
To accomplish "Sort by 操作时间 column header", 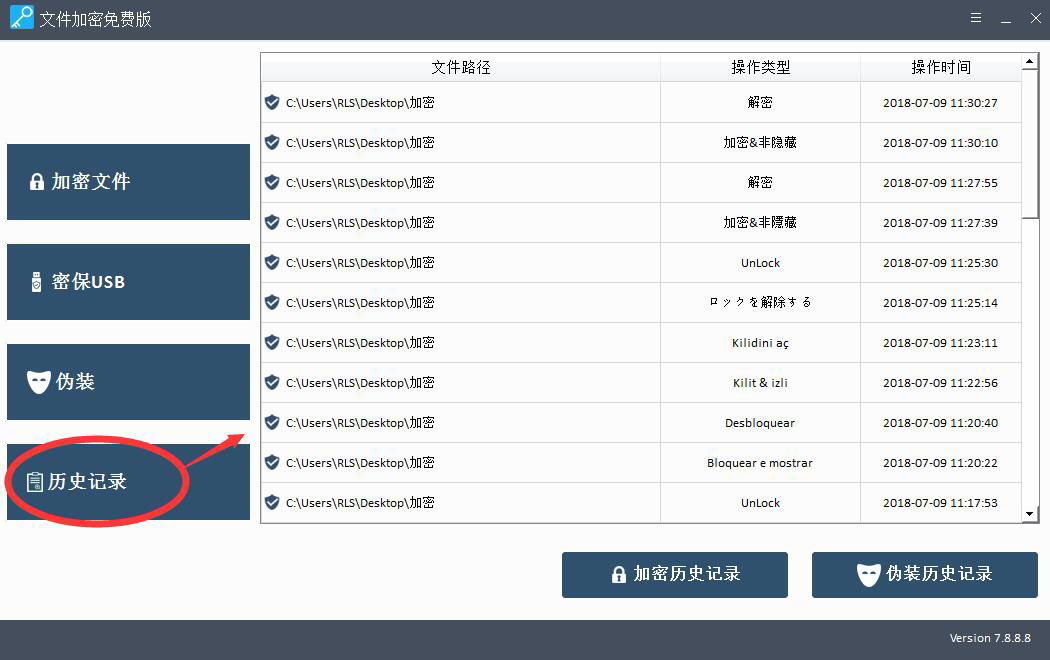I will tap(940, 67).
